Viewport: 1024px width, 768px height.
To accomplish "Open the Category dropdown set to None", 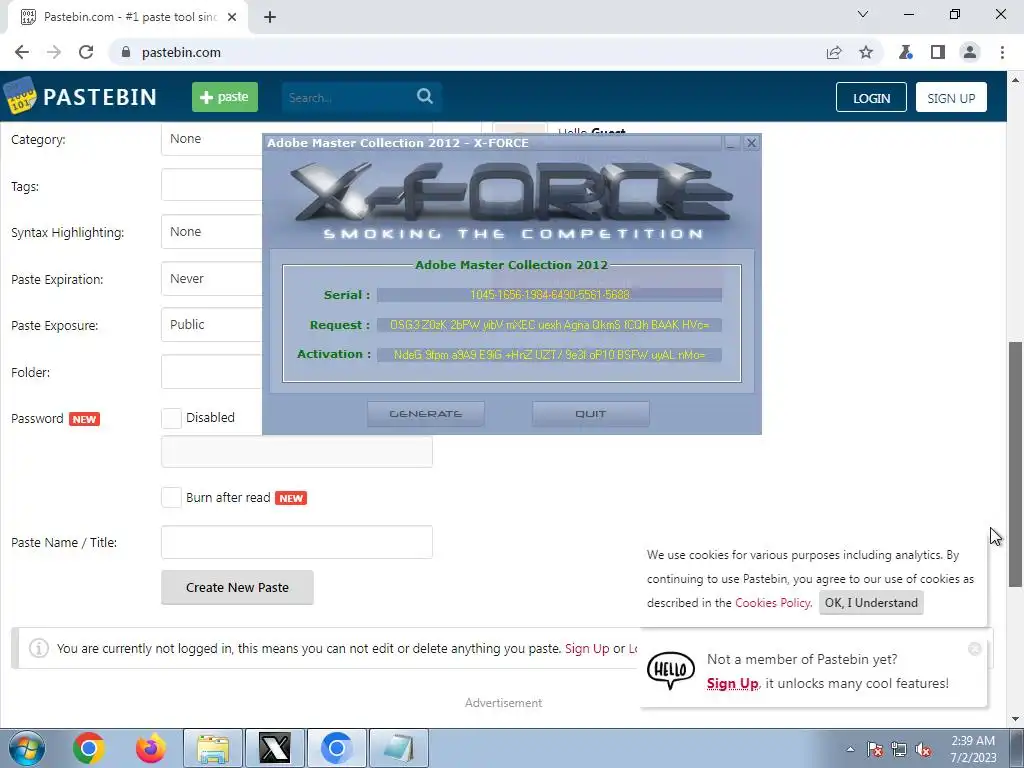I will pyautogui.click(x=212, y=138).
